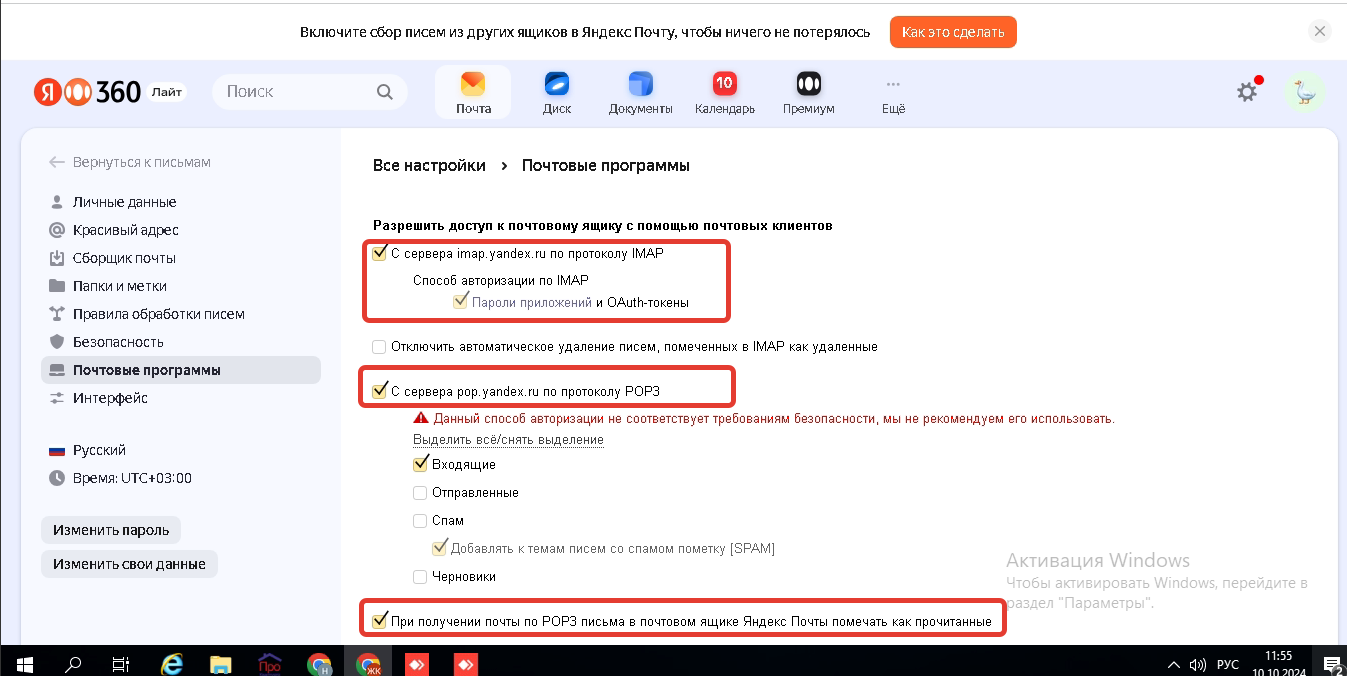Click the Способ авторизации по IMAP label
1347x676 pixels.
coord(501,280)
